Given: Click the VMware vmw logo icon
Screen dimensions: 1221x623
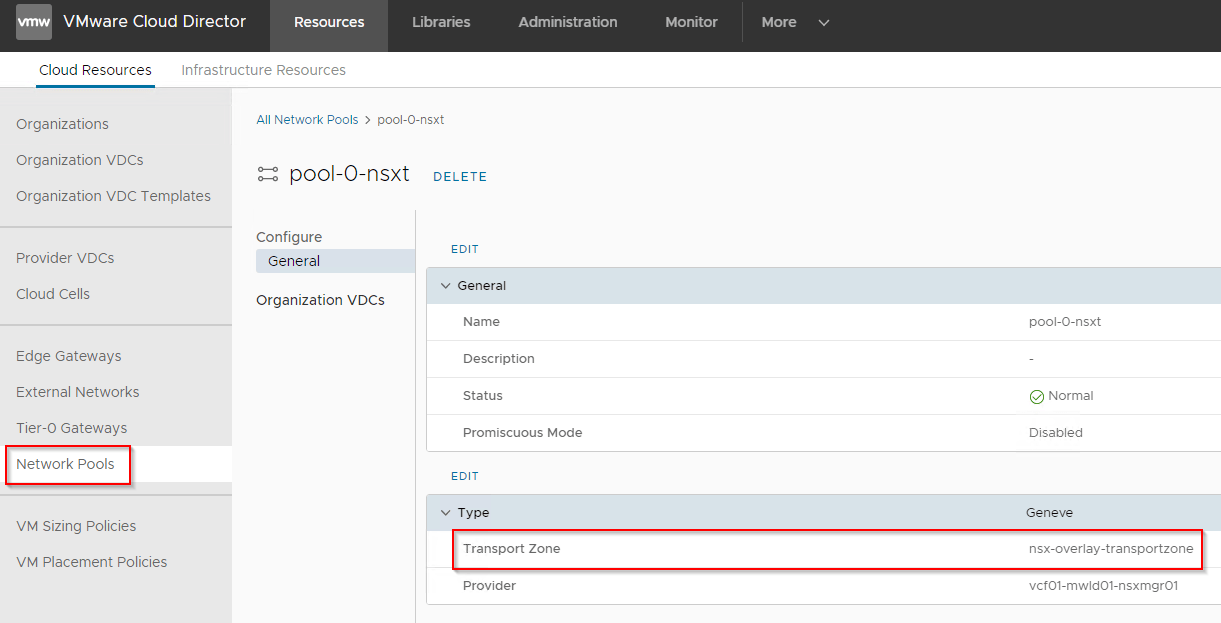Looking at the screenshot, I should pos(34,22).
